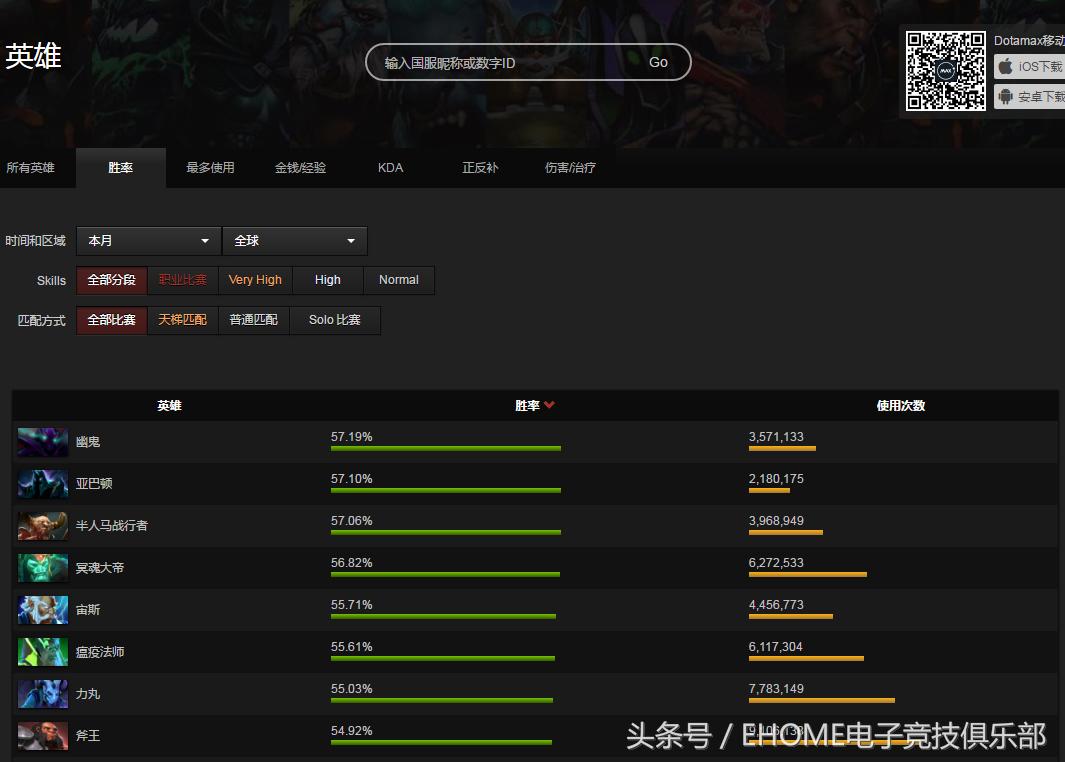
Task: Open the 最多使用 tab
Action: pyautogui.click(x=210, y=167)
